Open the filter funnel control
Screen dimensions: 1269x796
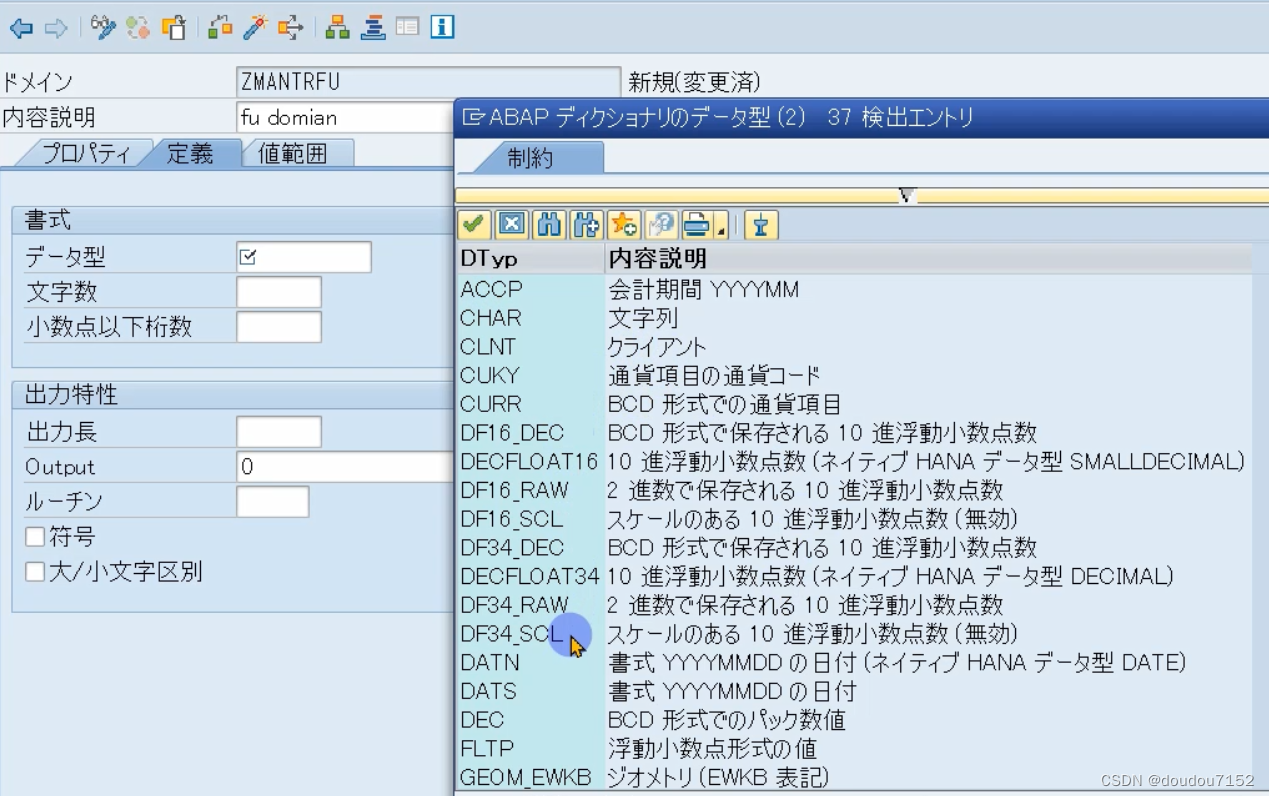coord(760,224)
